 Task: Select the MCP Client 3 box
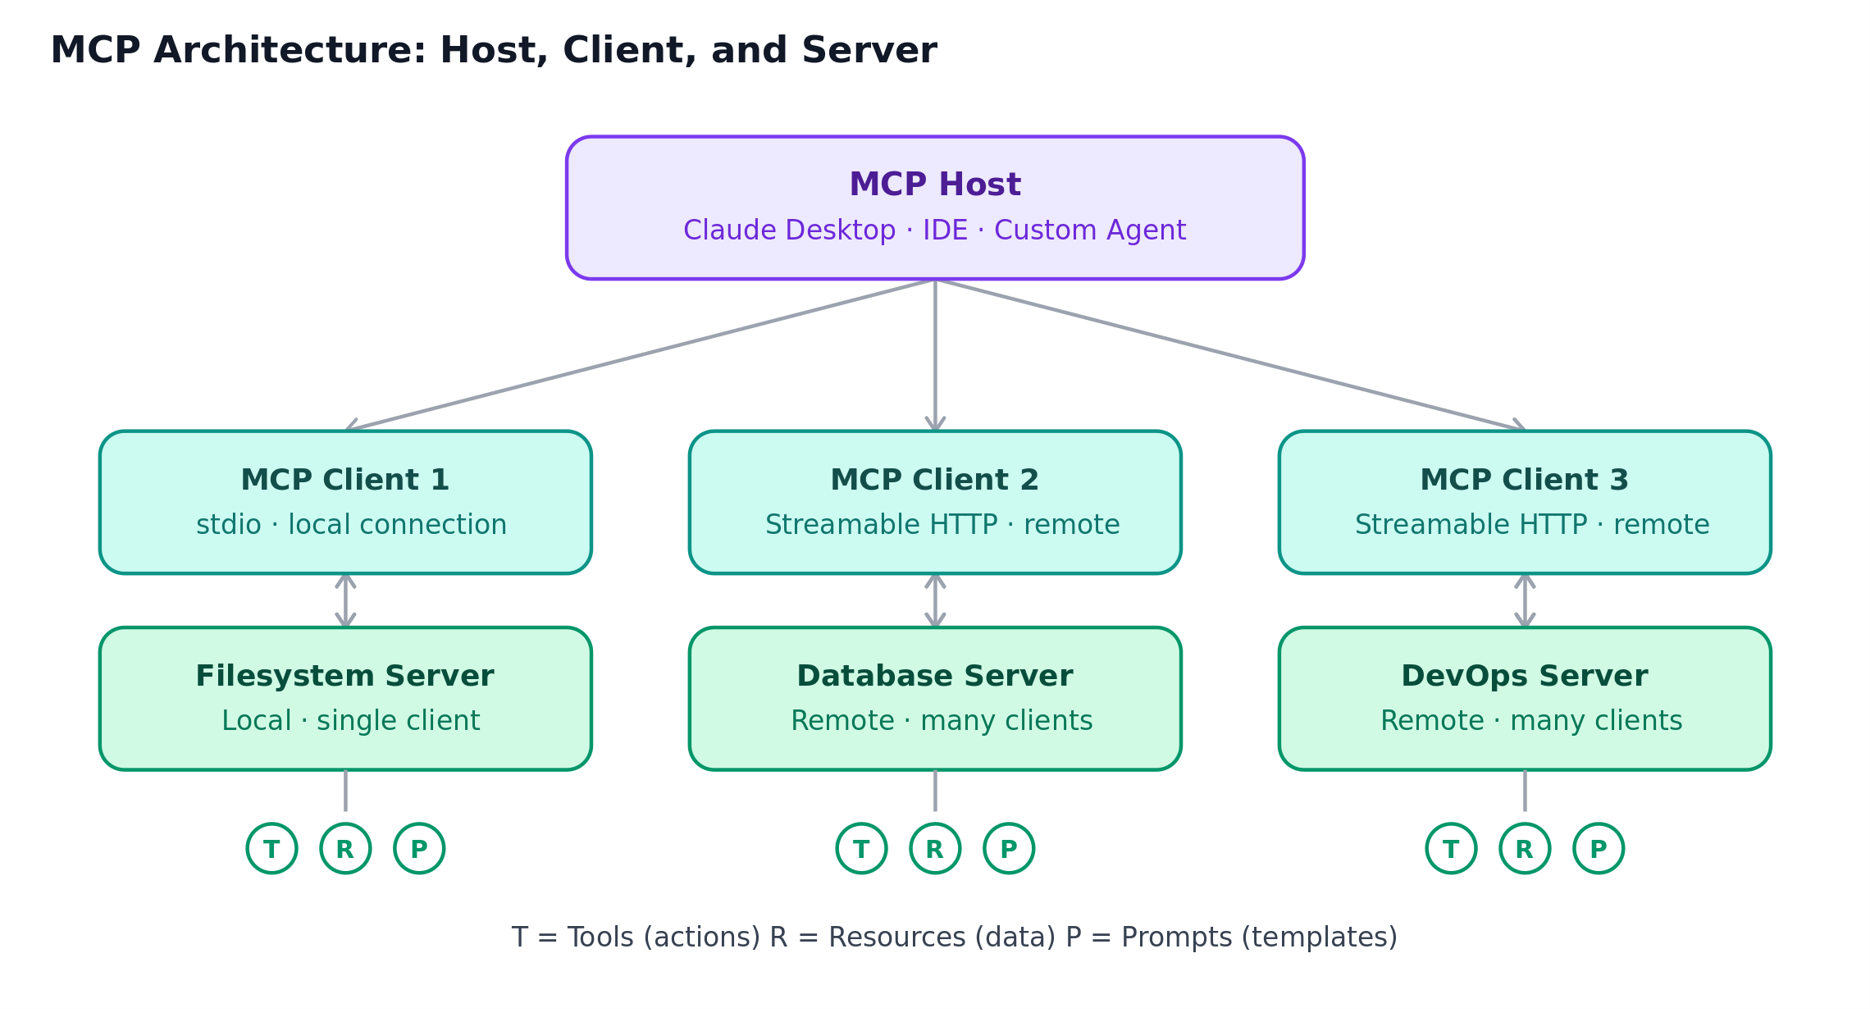[1524, 502]
